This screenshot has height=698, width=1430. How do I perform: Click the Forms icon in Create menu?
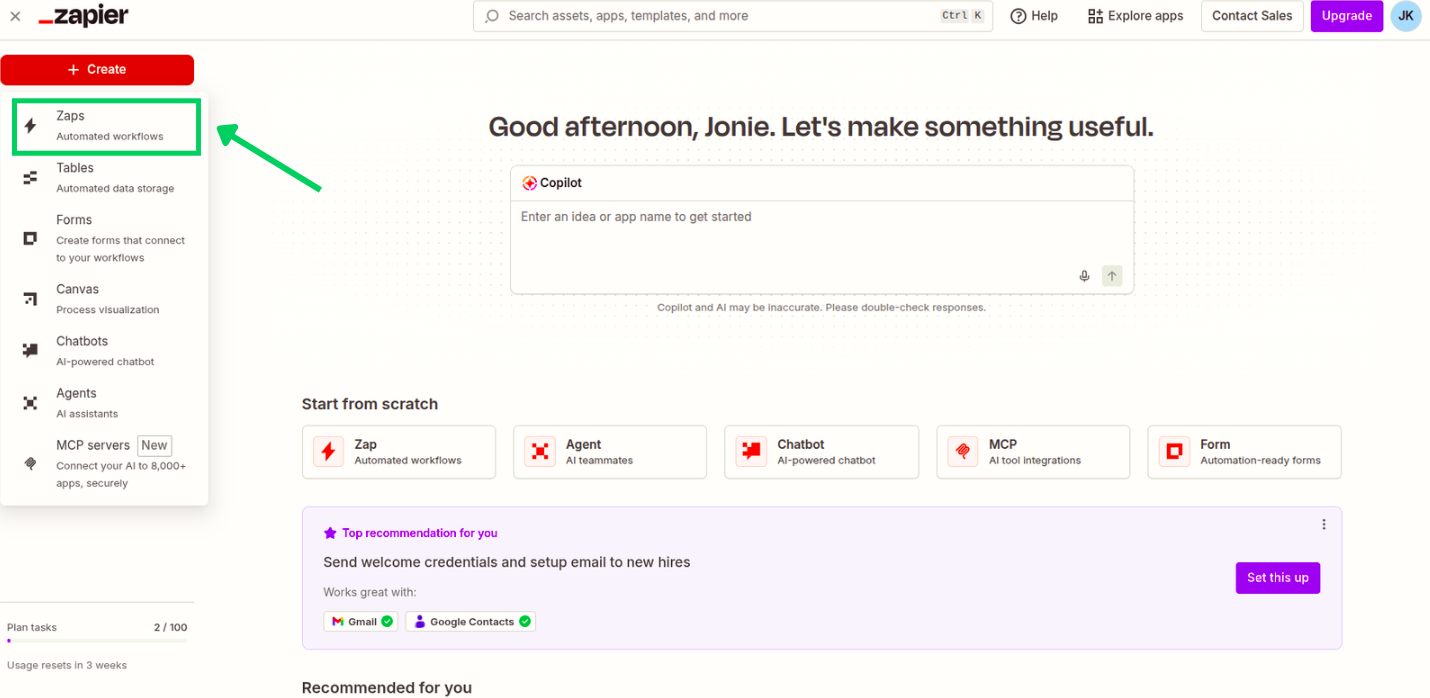pos(30,239)
